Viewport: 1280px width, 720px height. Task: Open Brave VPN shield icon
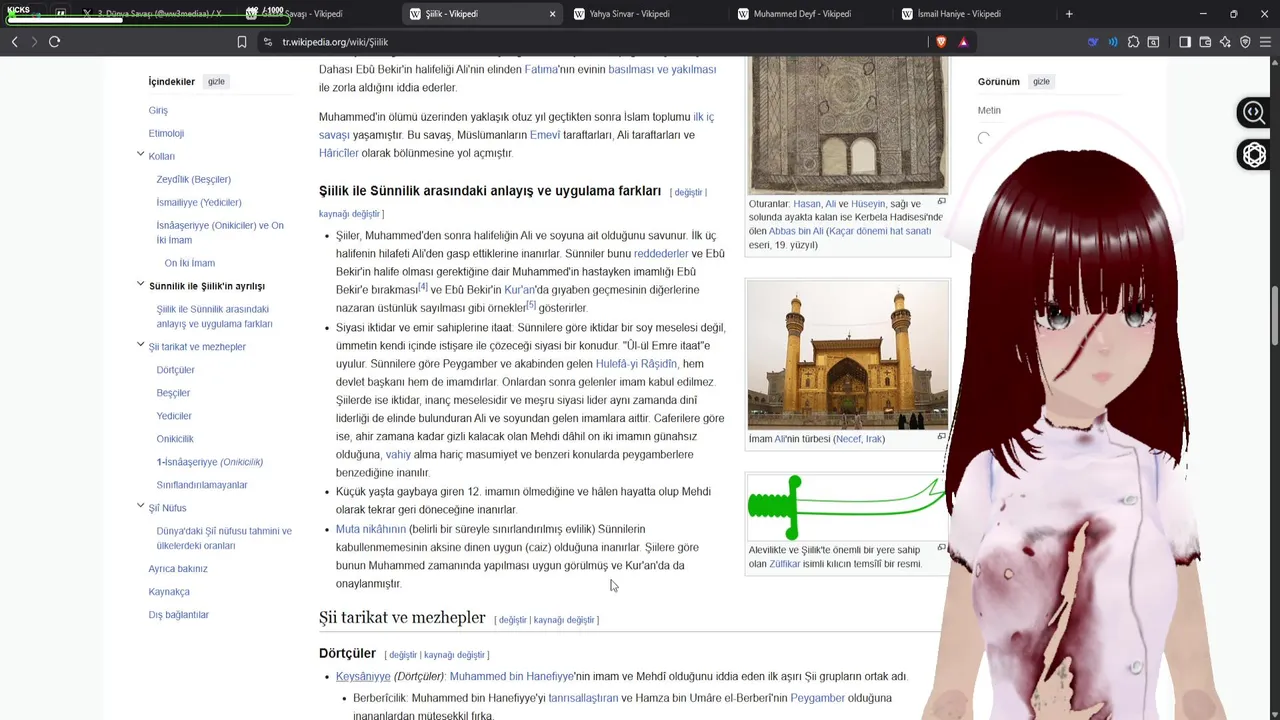[1245, 42]
